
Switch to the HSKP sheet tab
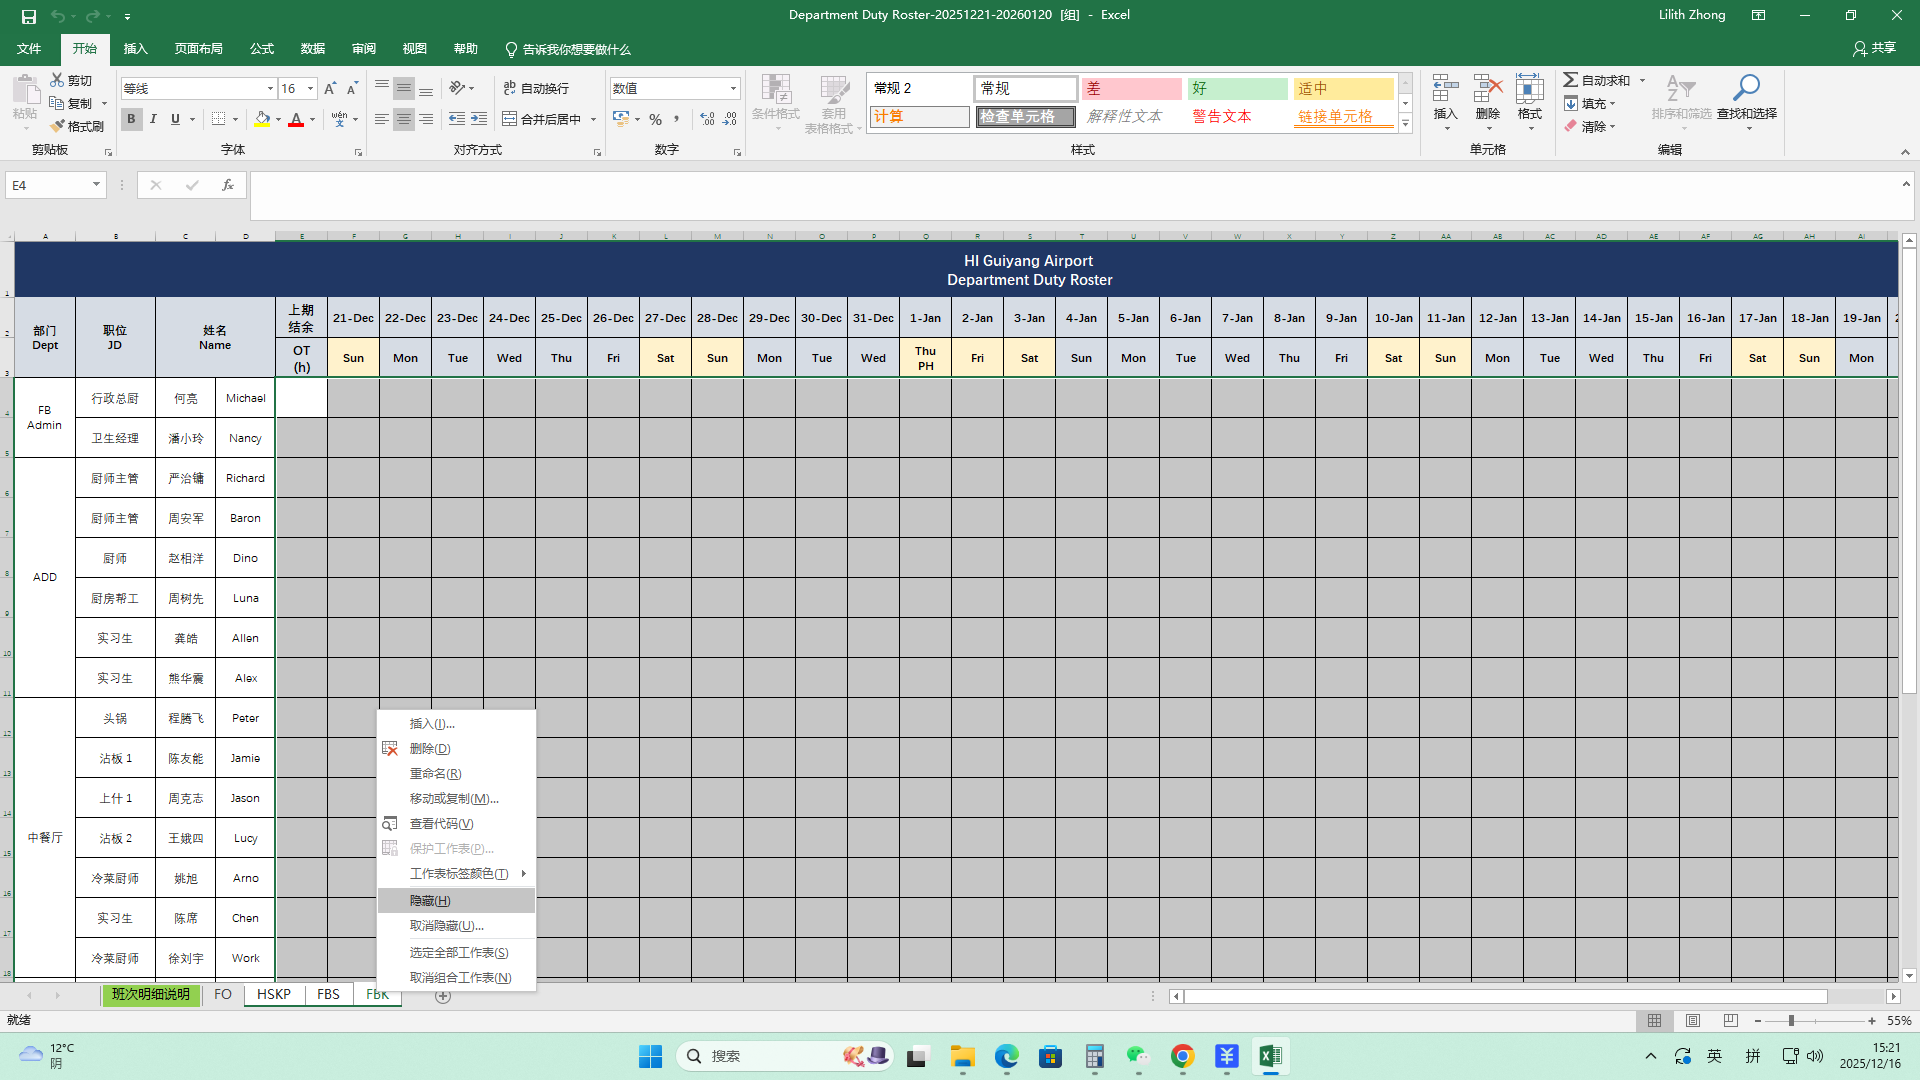click(x=273, y=994)
